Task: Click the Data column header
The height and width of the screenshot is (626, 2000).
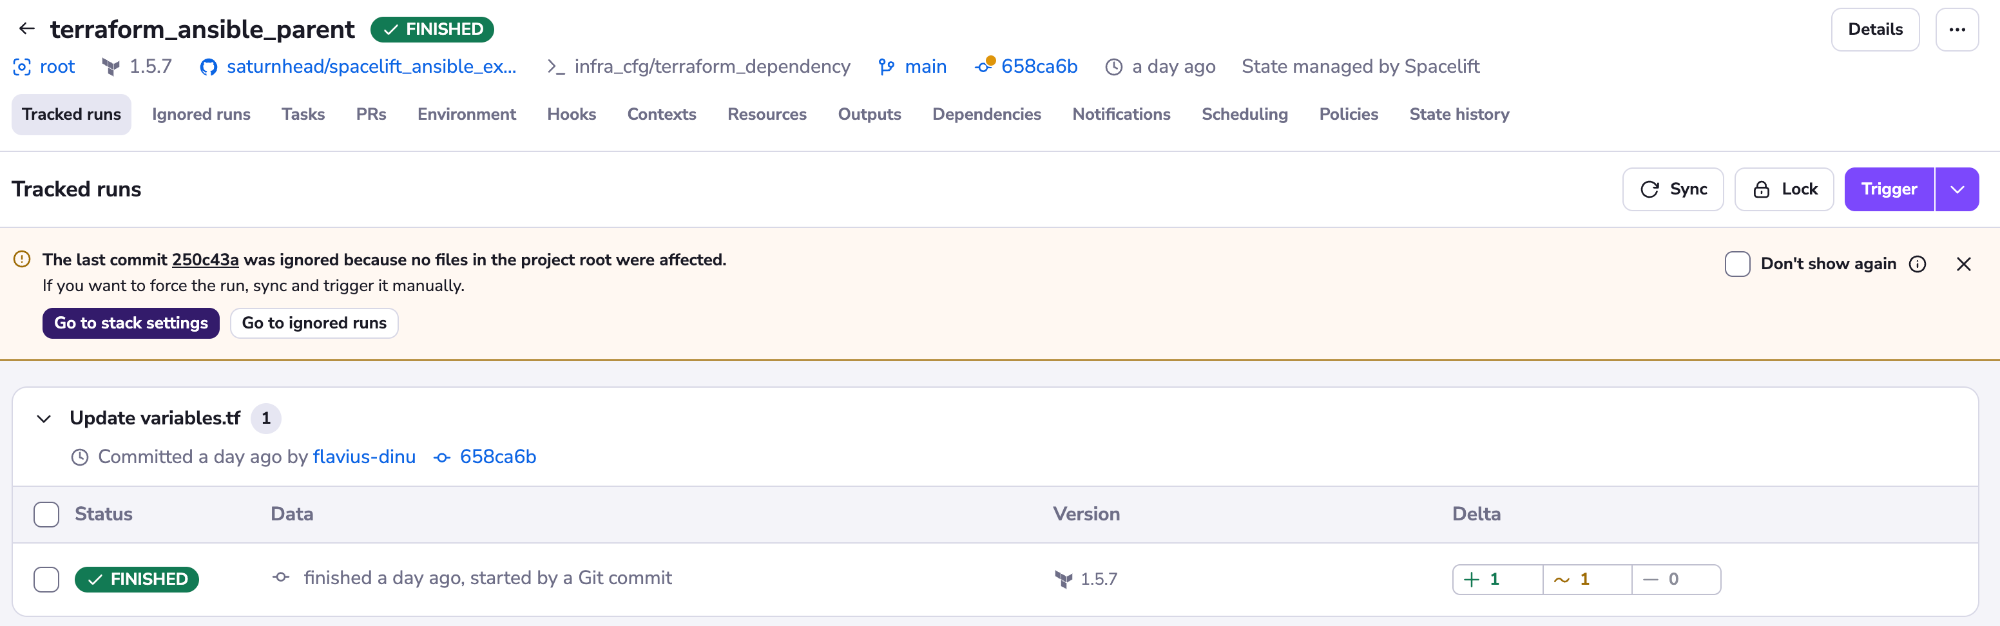Action: 292,514
